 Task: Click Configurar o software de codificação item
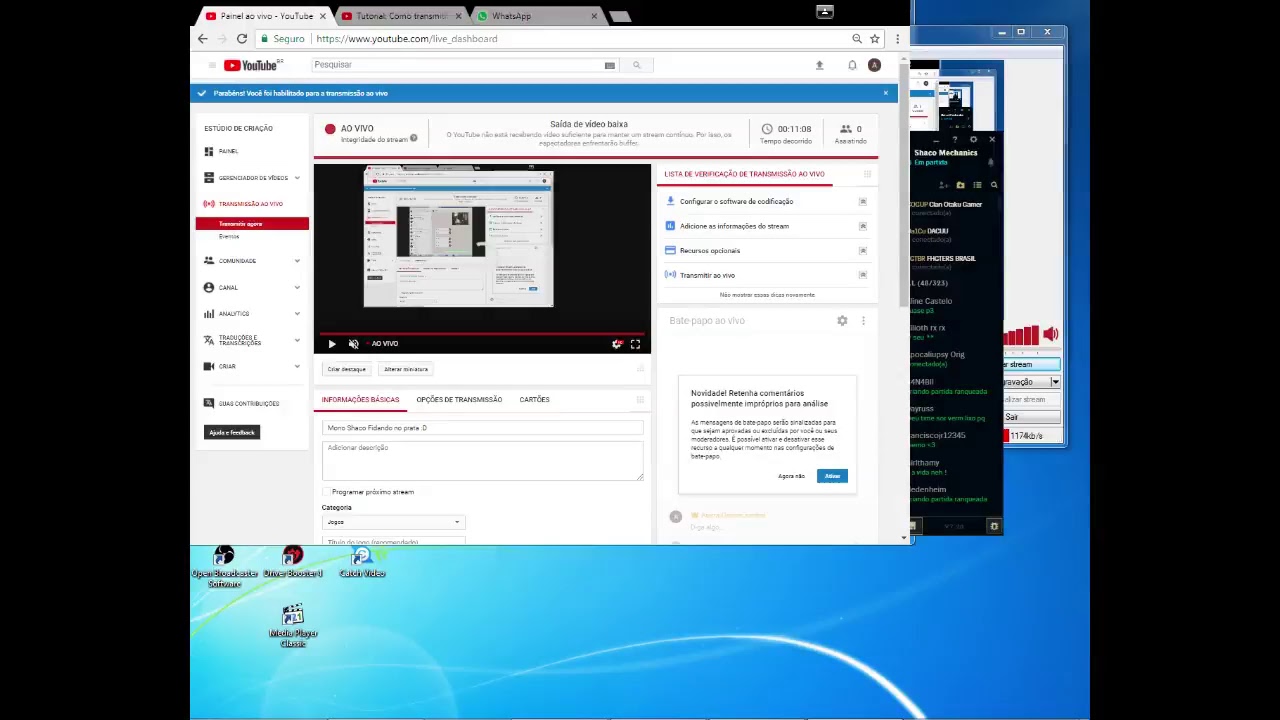point(736,201)
